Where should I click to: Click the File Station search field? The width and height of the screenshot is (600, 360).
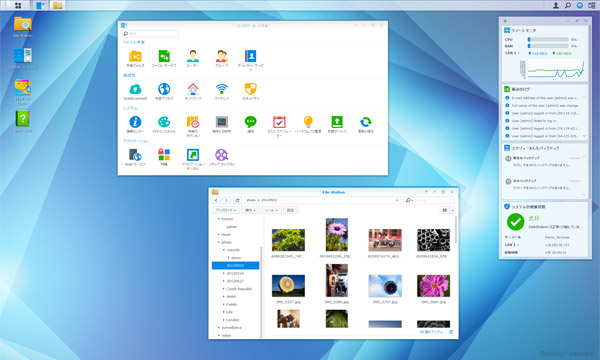(429, 200)
